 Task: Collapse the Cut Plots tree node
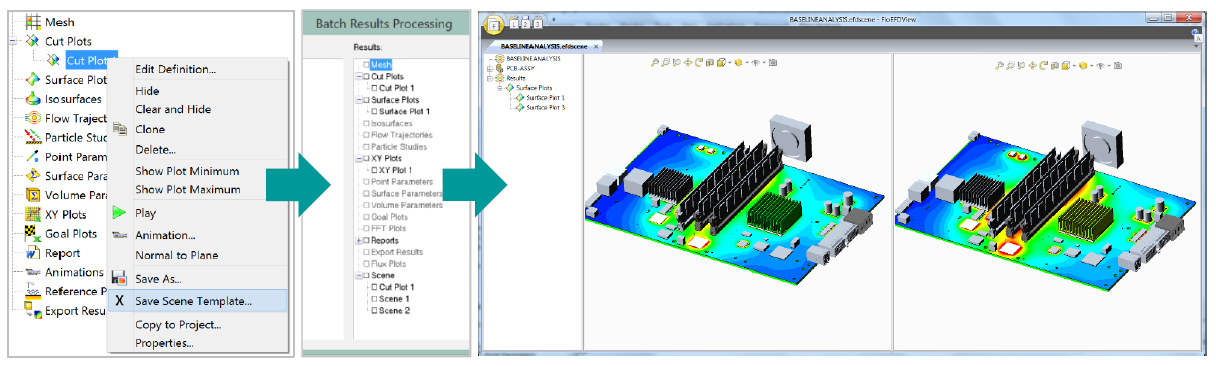coord(358,76)
